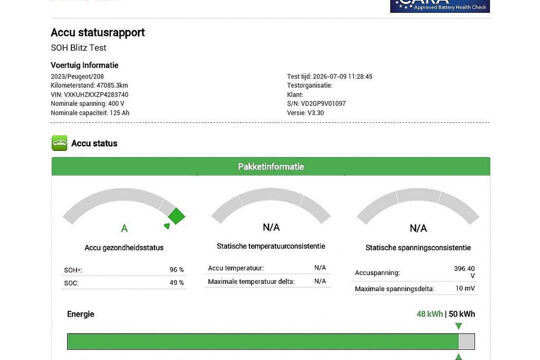Click the SOC 49 % value row
540x360 pixels.
(x=124, y=283)
